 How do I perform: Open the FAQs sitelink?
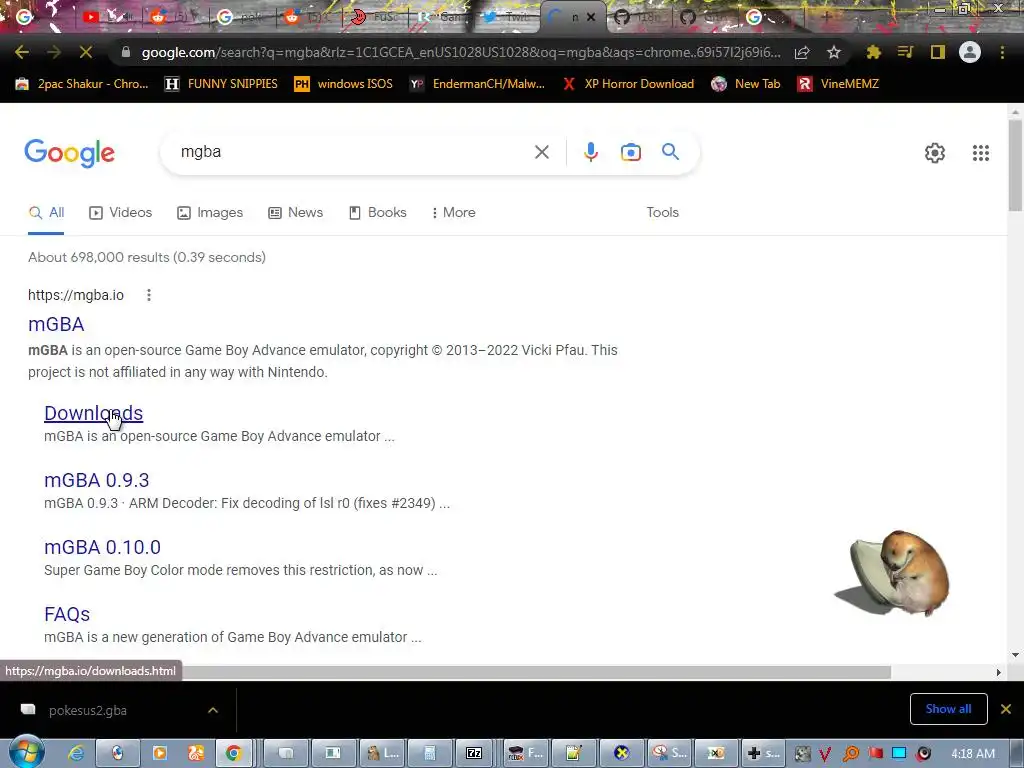pos(67,615)
